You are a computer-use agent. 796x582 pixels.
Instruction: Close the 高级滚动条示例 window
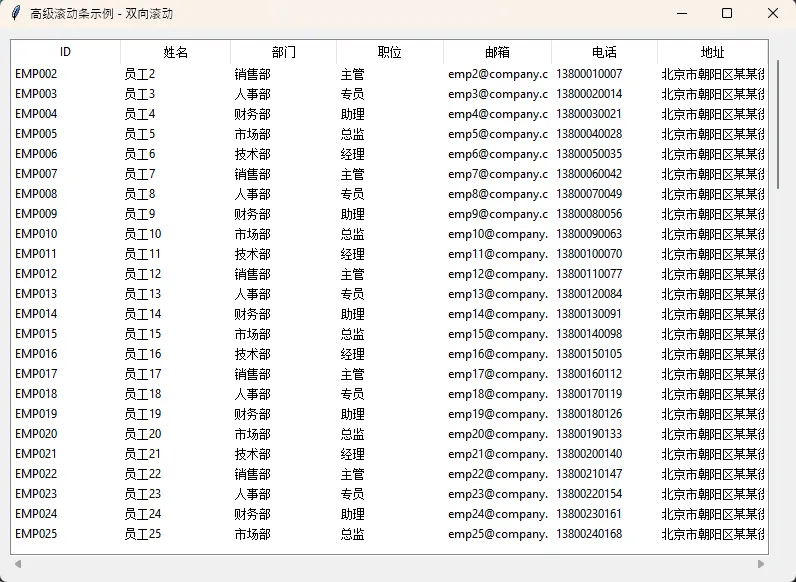click(x=773, y=14)
